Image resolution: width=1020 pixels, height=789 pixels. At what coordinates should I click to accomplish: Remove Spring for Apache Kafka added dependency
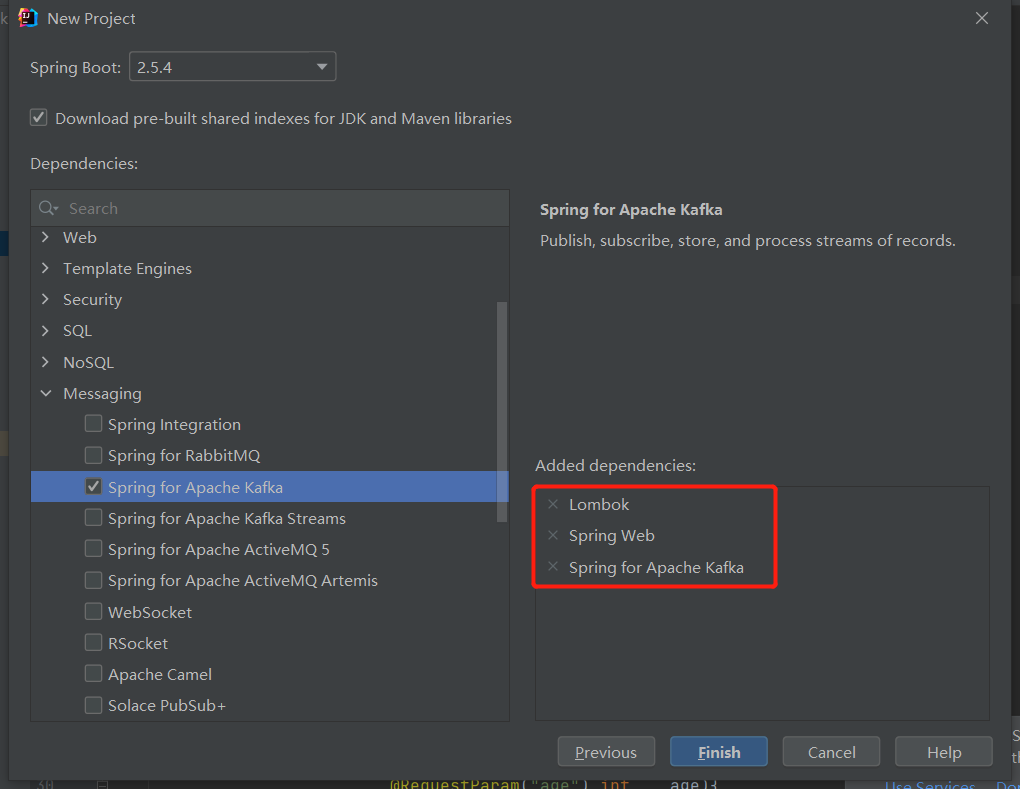pyautogui.click(x=553, y=567)
